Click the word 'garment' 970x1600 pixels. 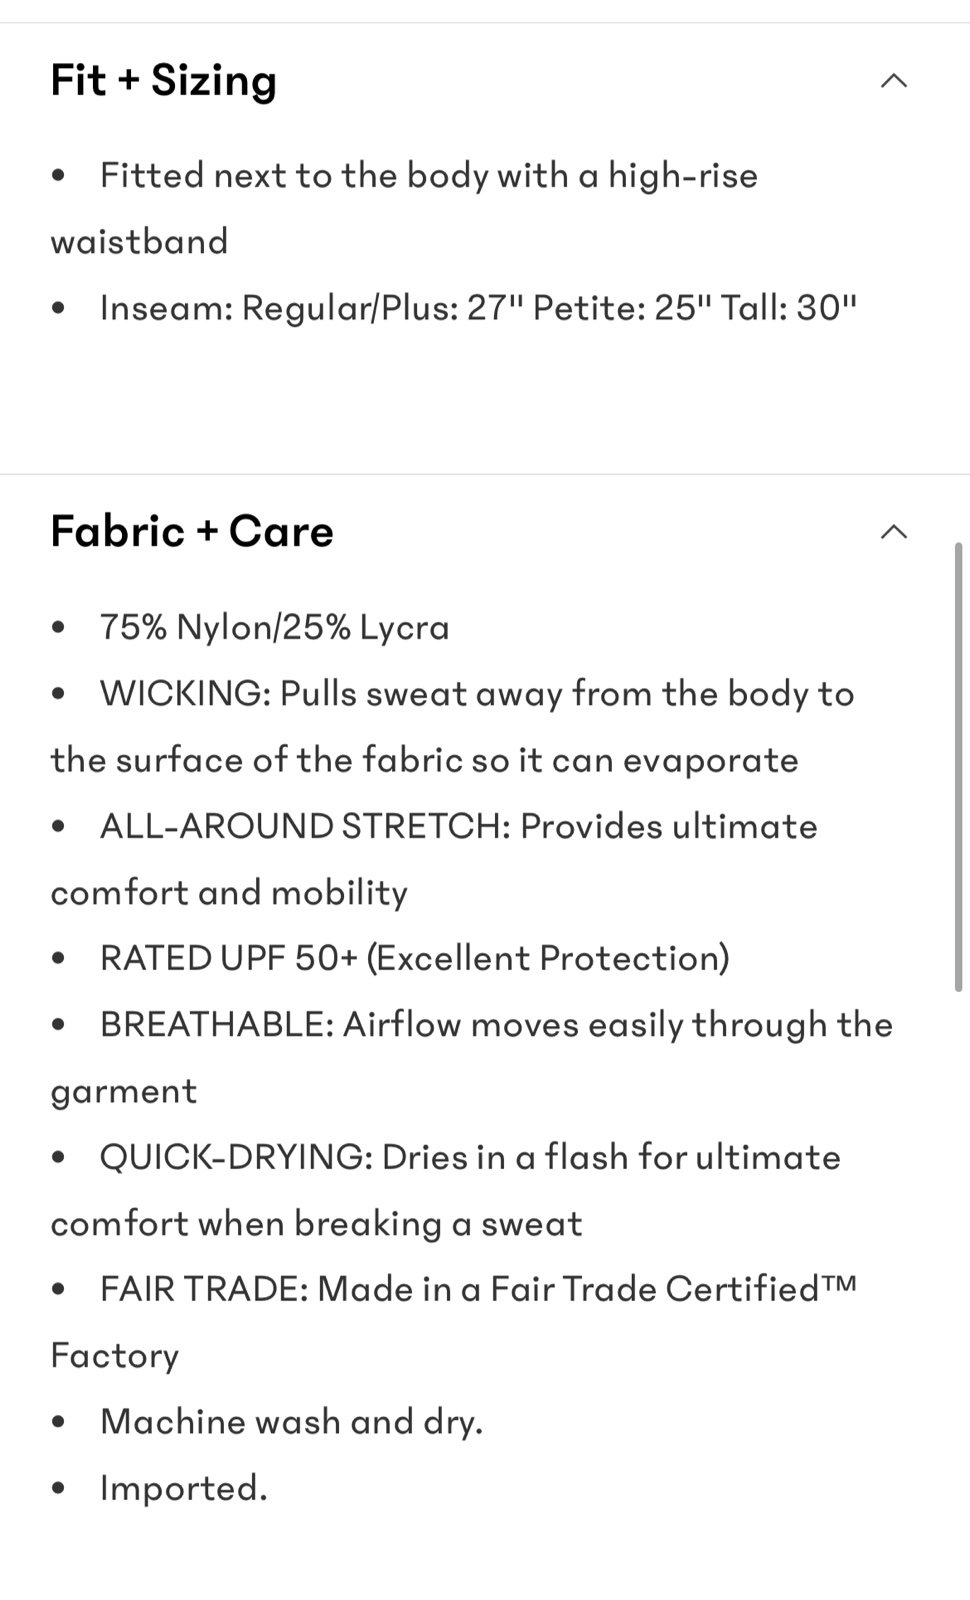click(x=124, y=1091)
